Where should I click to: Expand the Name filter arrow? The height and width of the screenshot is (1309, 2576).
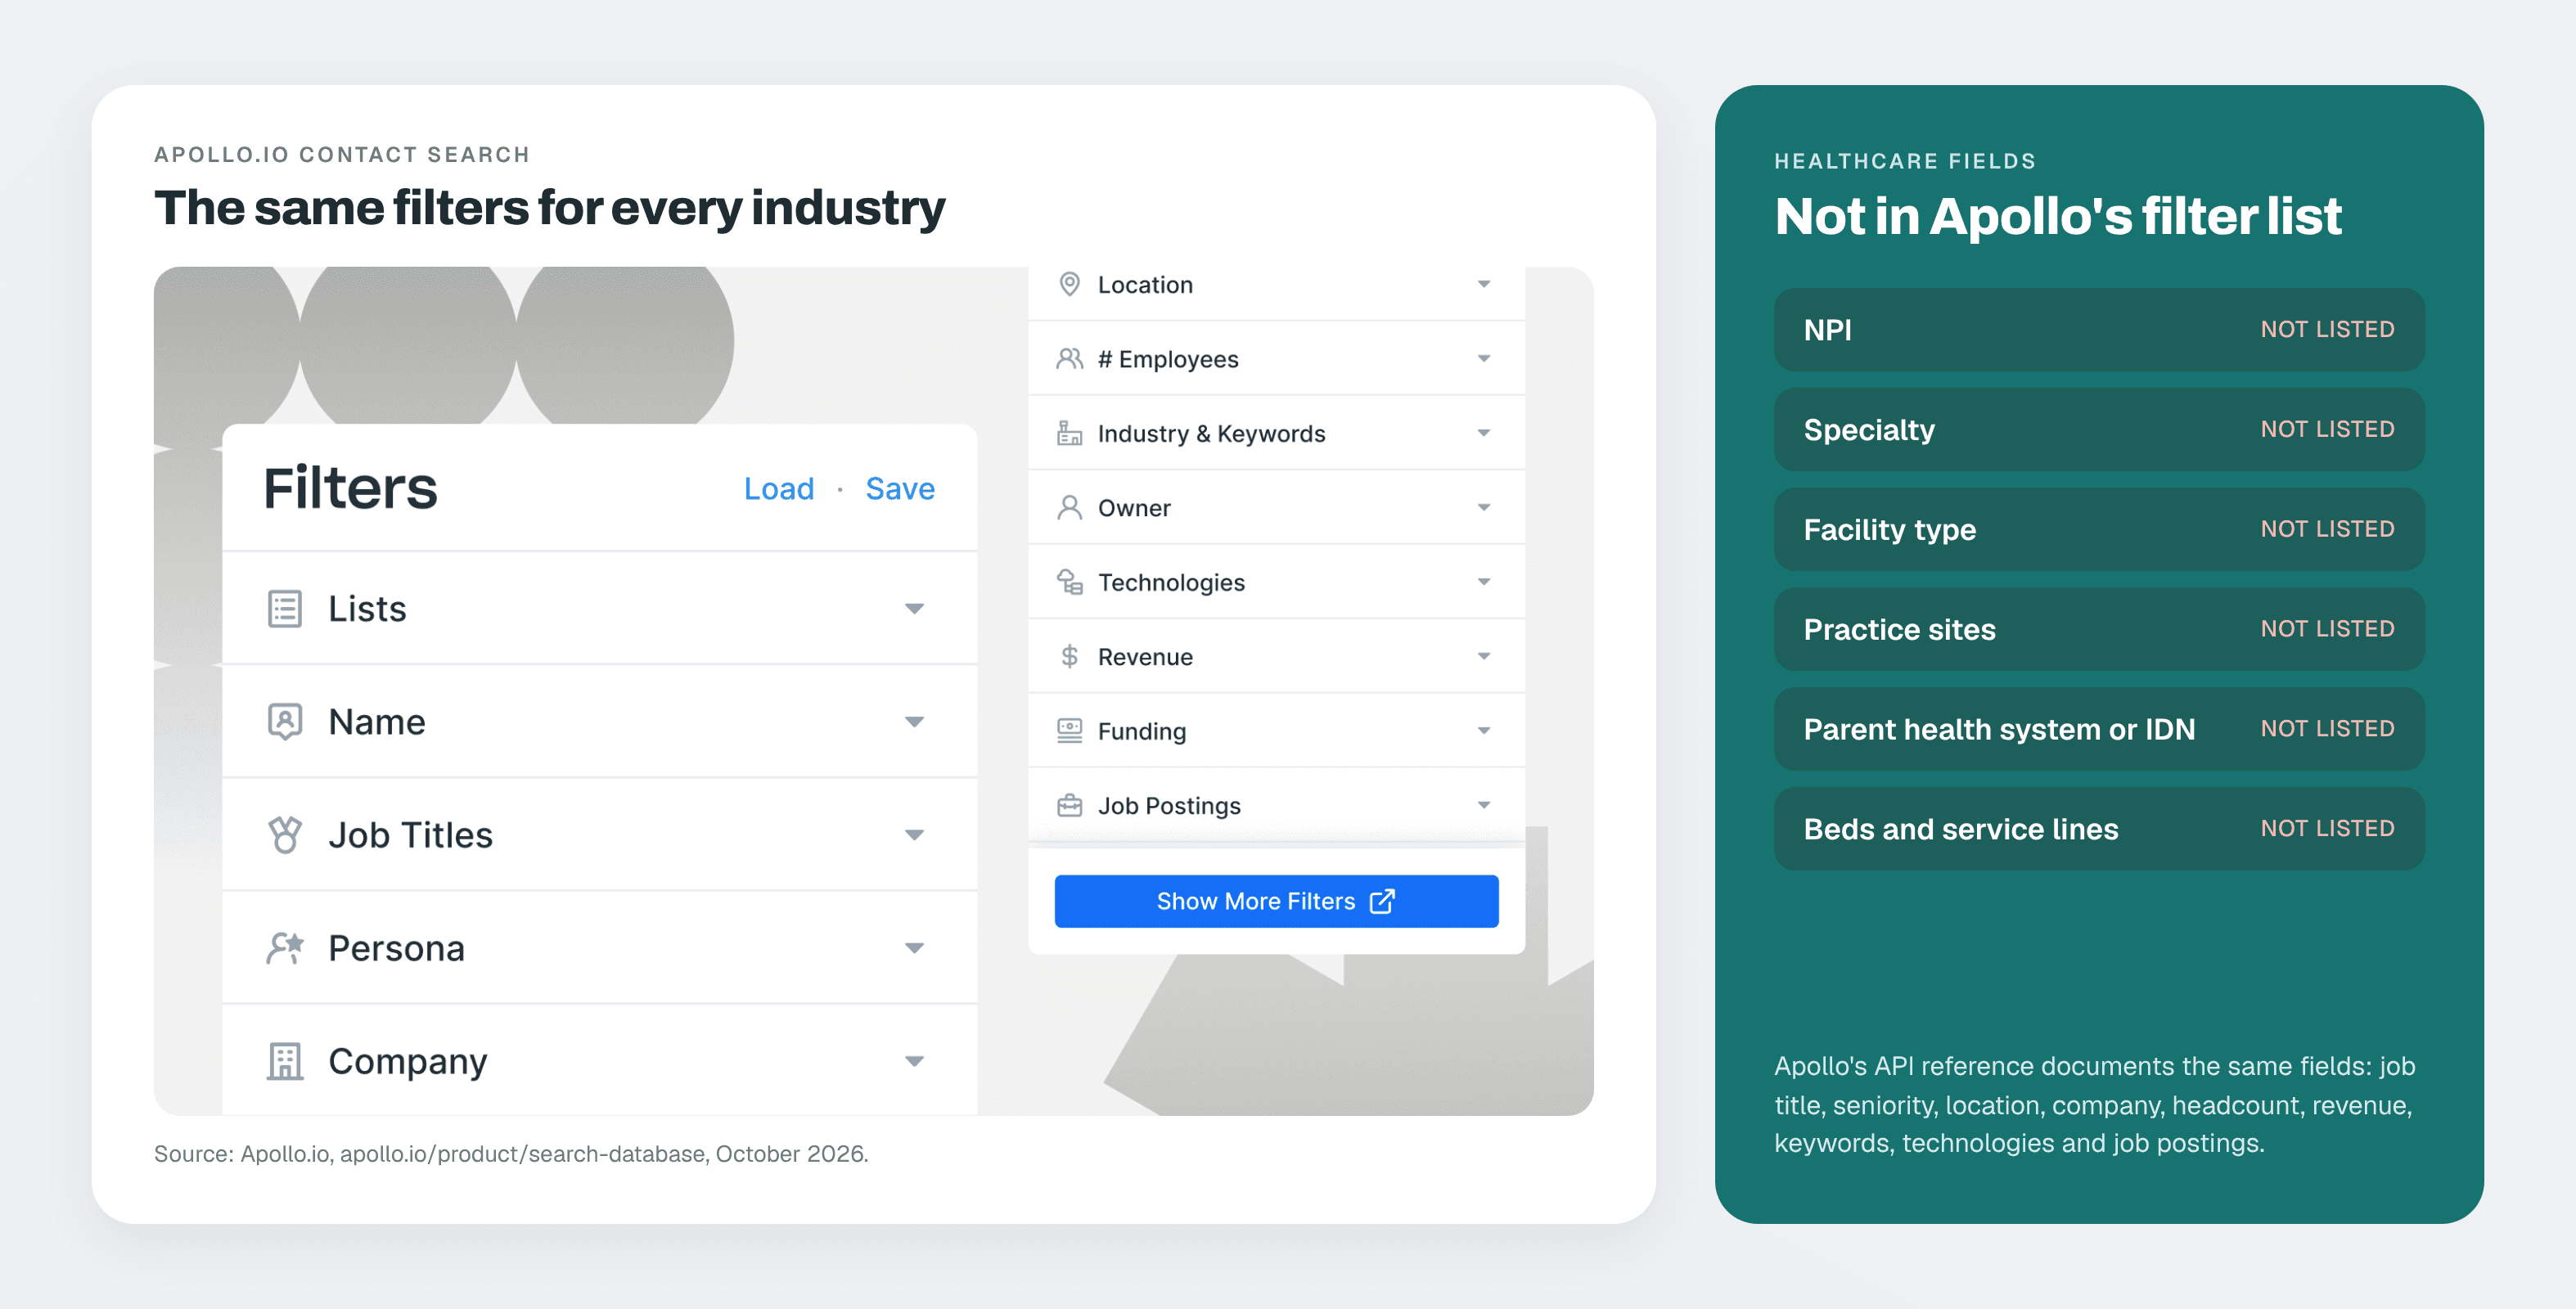coord(914,721)
